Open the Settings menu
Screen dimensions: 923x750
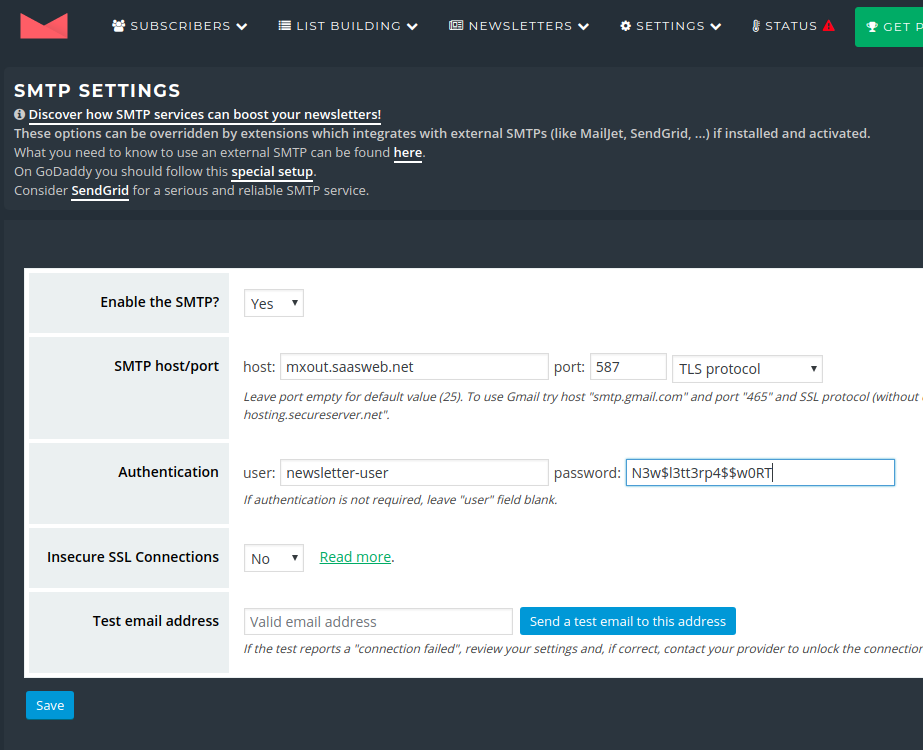coord(670,26)
